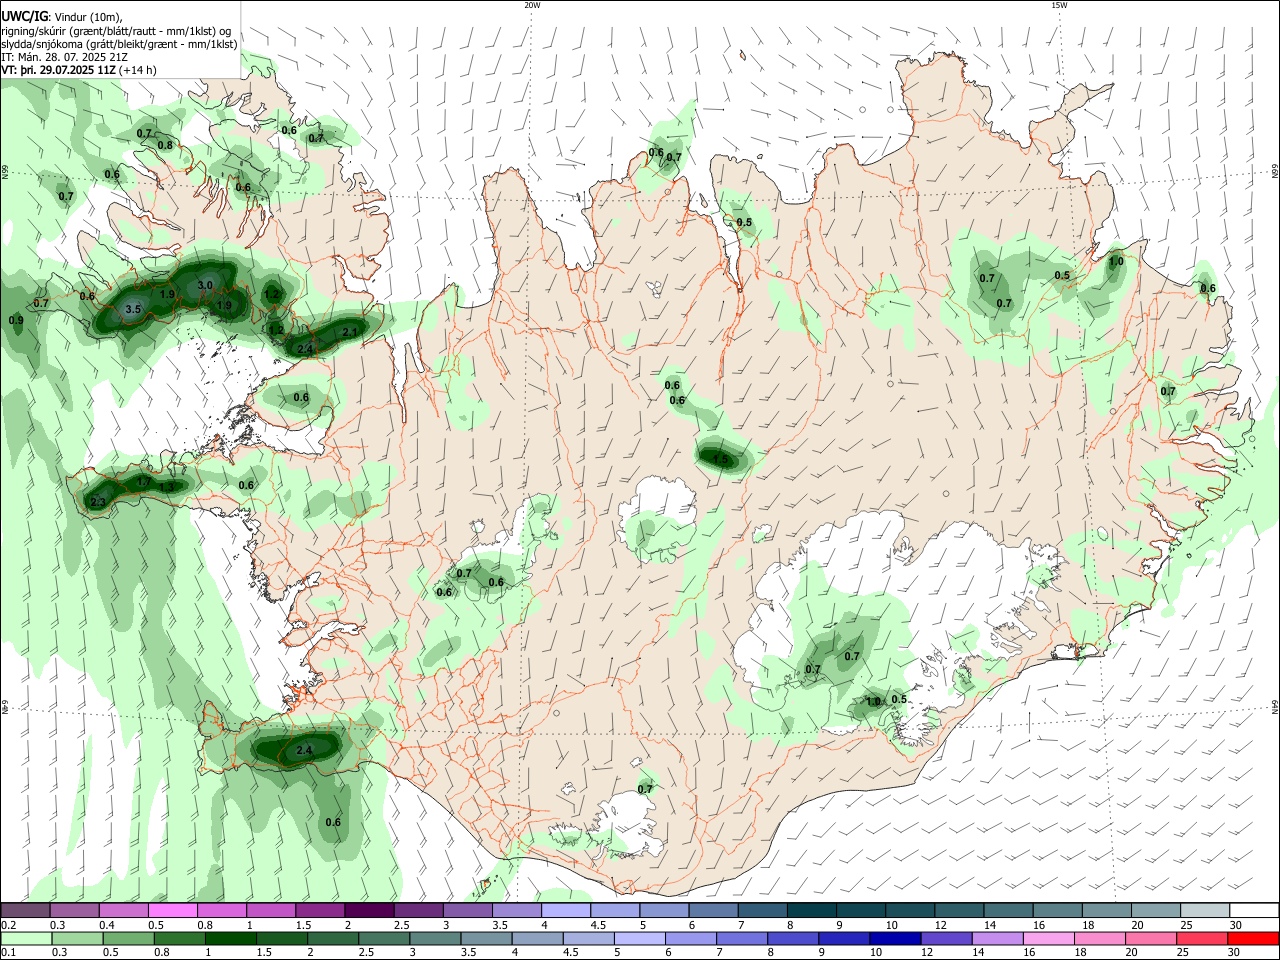Select the mauve 0.2 swatch on upper legend row

click(x=27, y=911)
